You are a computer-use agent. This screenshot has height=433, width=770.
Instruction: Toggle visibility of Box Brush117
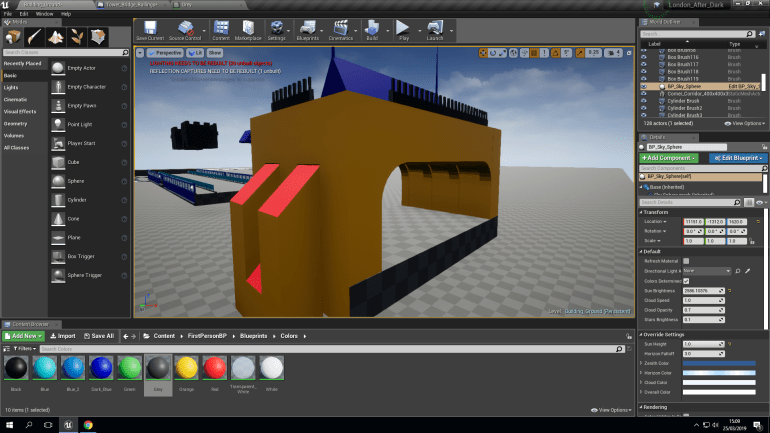(x=644, y=64)
